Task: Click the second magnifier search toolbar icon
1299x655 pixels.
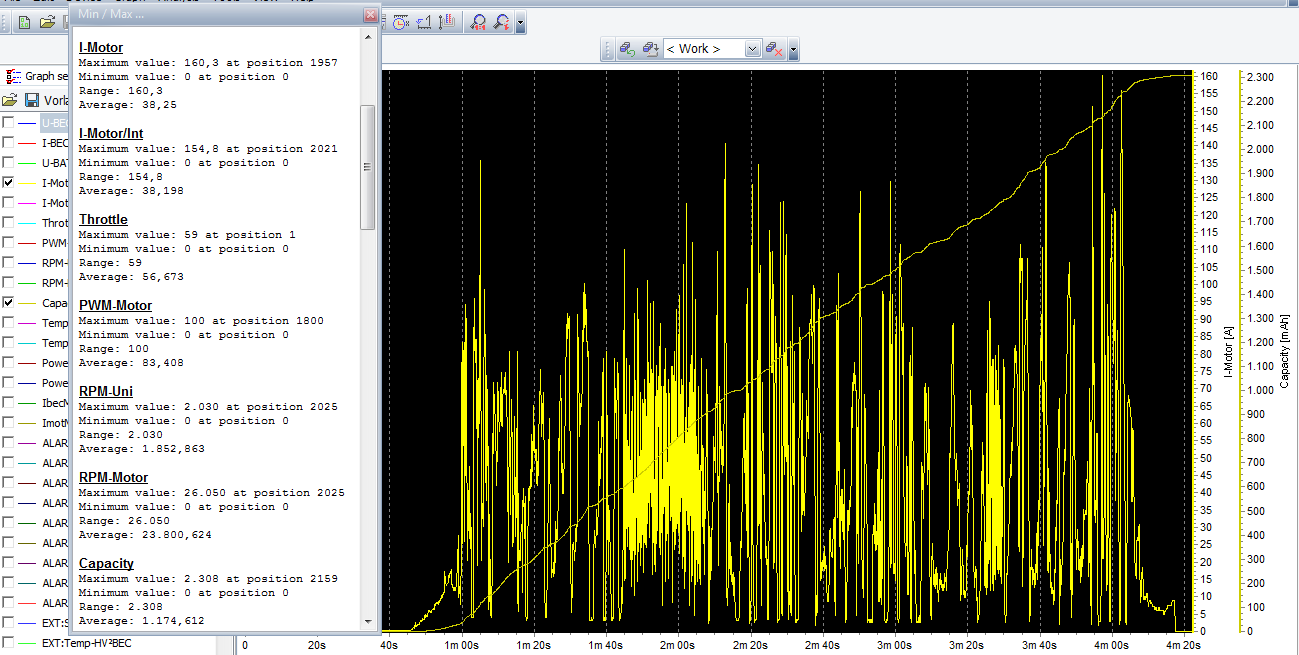Action: (x=503, y=22)
